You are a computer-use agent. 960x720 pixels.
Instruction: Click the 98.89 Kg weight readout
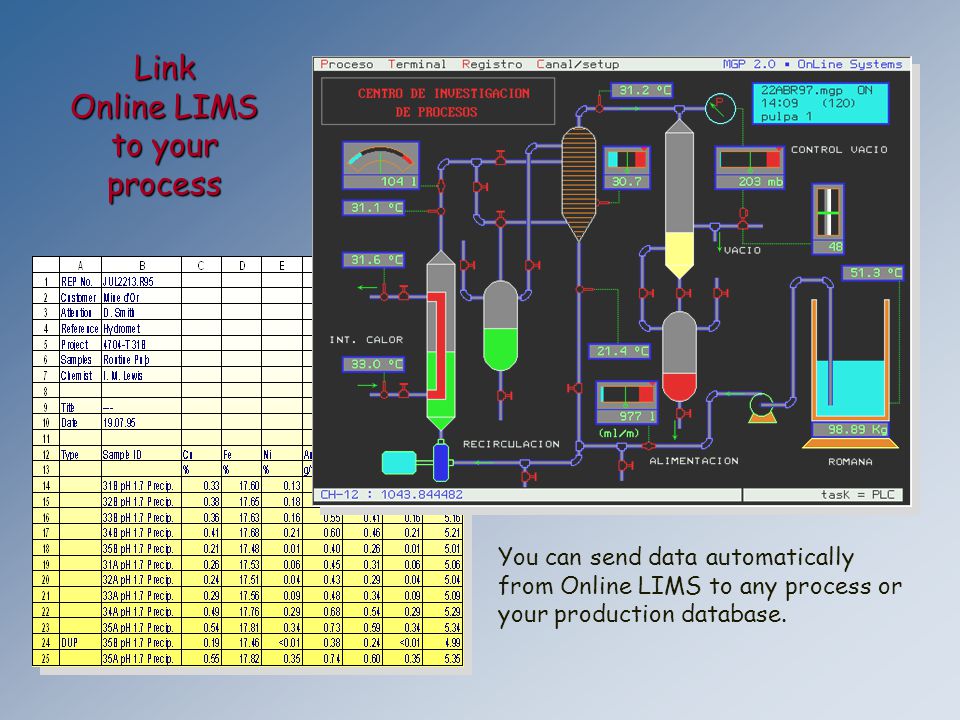[x=850, y=430]
